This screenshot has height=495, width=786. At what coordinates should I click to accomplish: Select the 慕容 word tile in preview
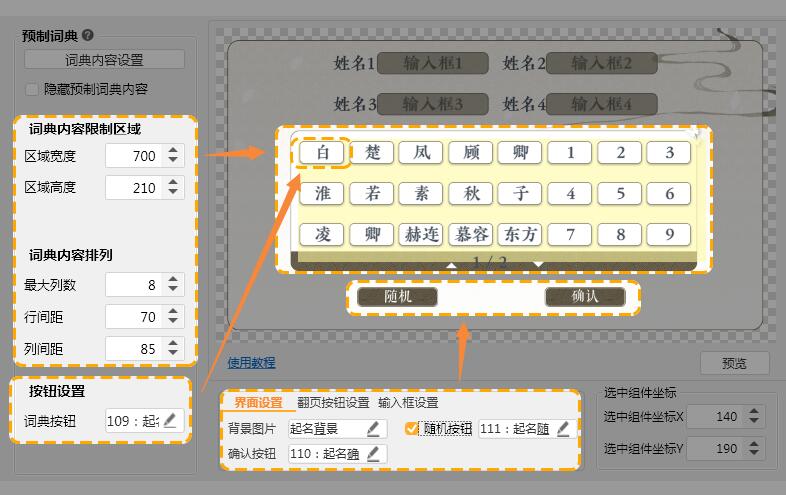click(472, 234)
